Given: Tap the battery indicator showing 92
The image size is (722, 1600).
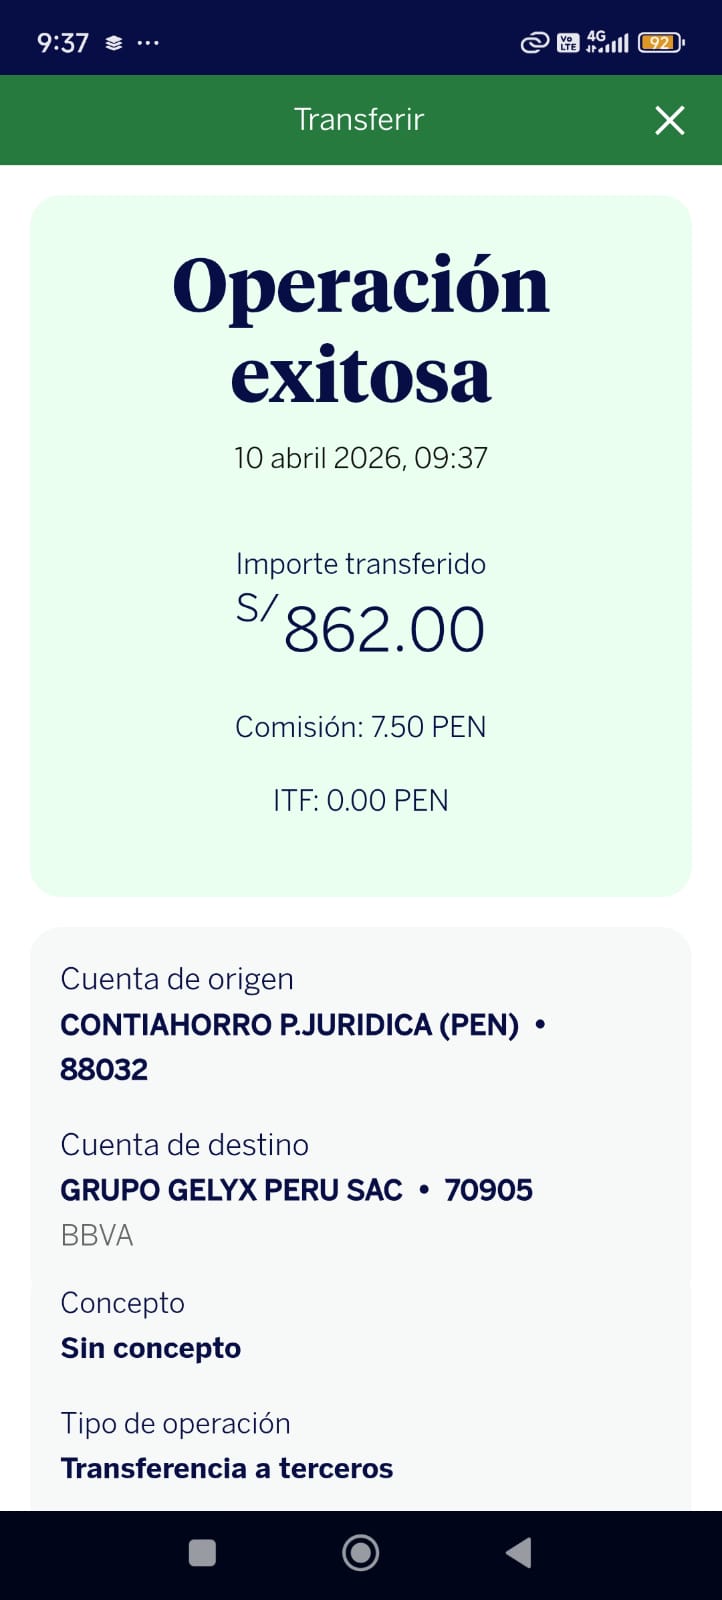Looking at the screenshot, I should (x=661, y=42).
